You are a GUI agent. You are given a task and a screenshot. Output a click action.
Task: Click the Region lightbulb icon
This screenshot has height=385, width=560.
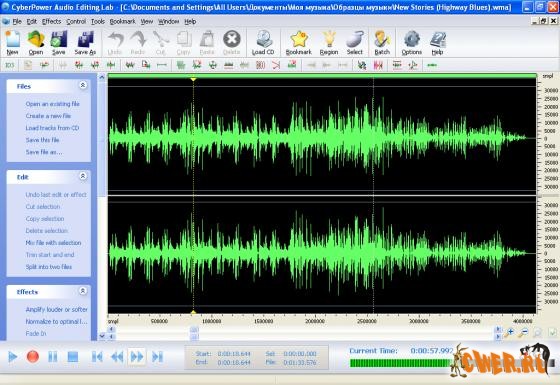329,42
